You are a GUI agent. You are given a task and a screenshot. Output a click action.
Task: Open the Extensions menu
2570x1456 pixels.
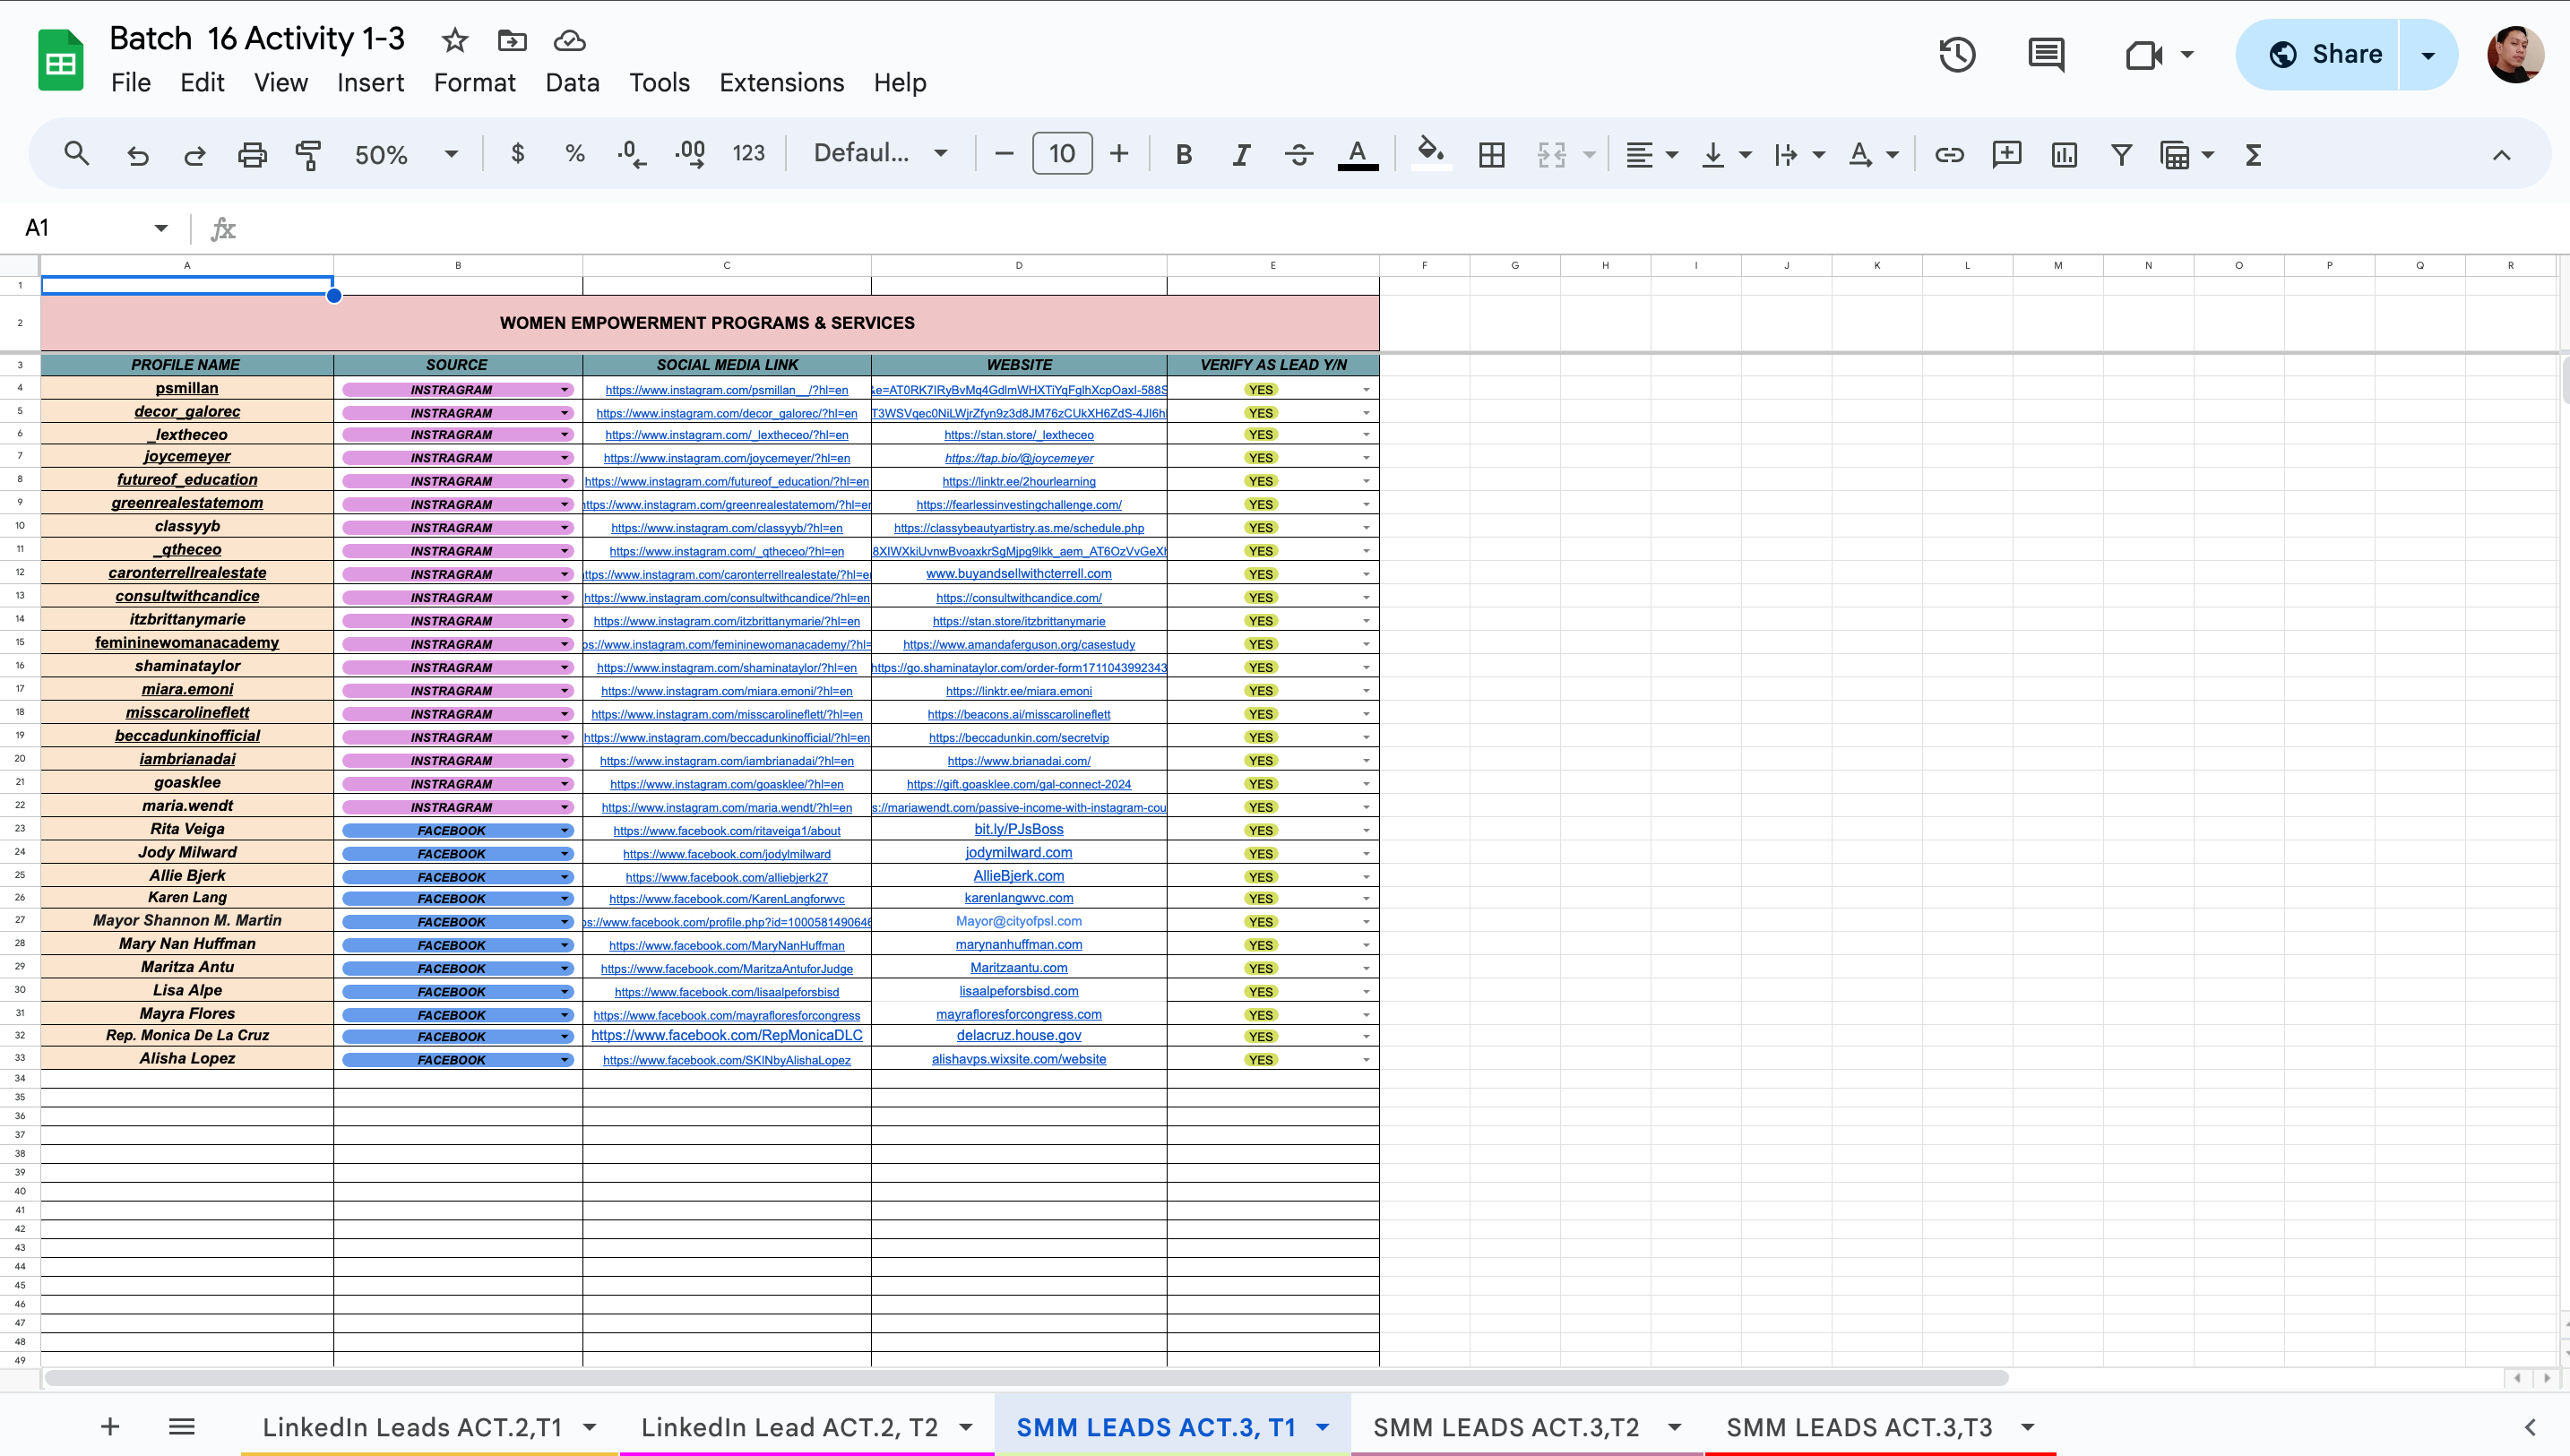(781, 83)
